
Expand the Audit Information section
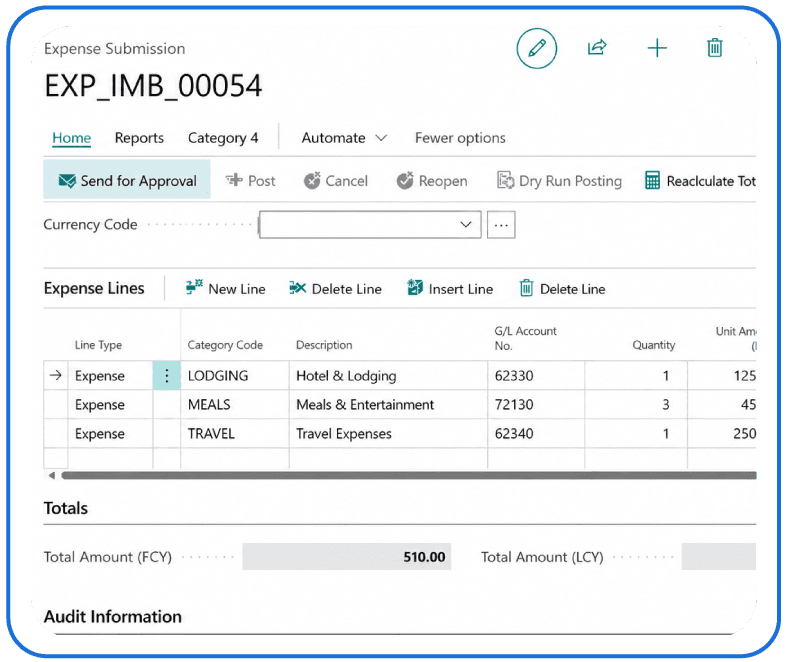pyautogui.click(x=113, y=616)
